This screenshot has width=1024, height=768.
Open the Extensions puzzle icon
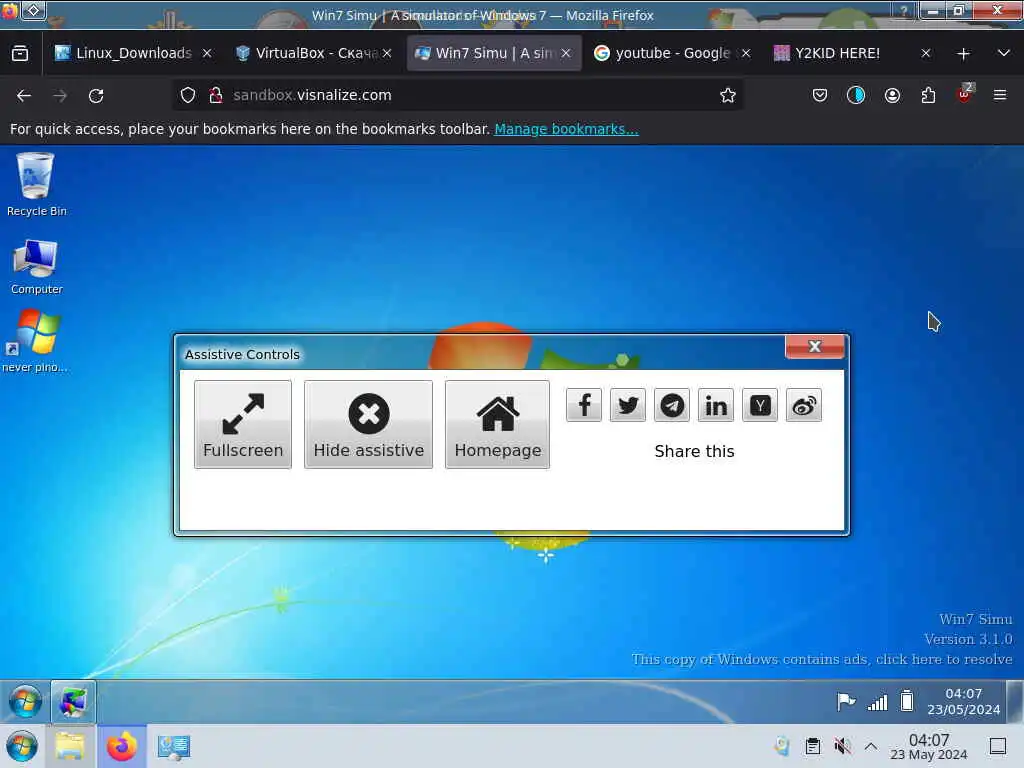click(x=928, y=95)
